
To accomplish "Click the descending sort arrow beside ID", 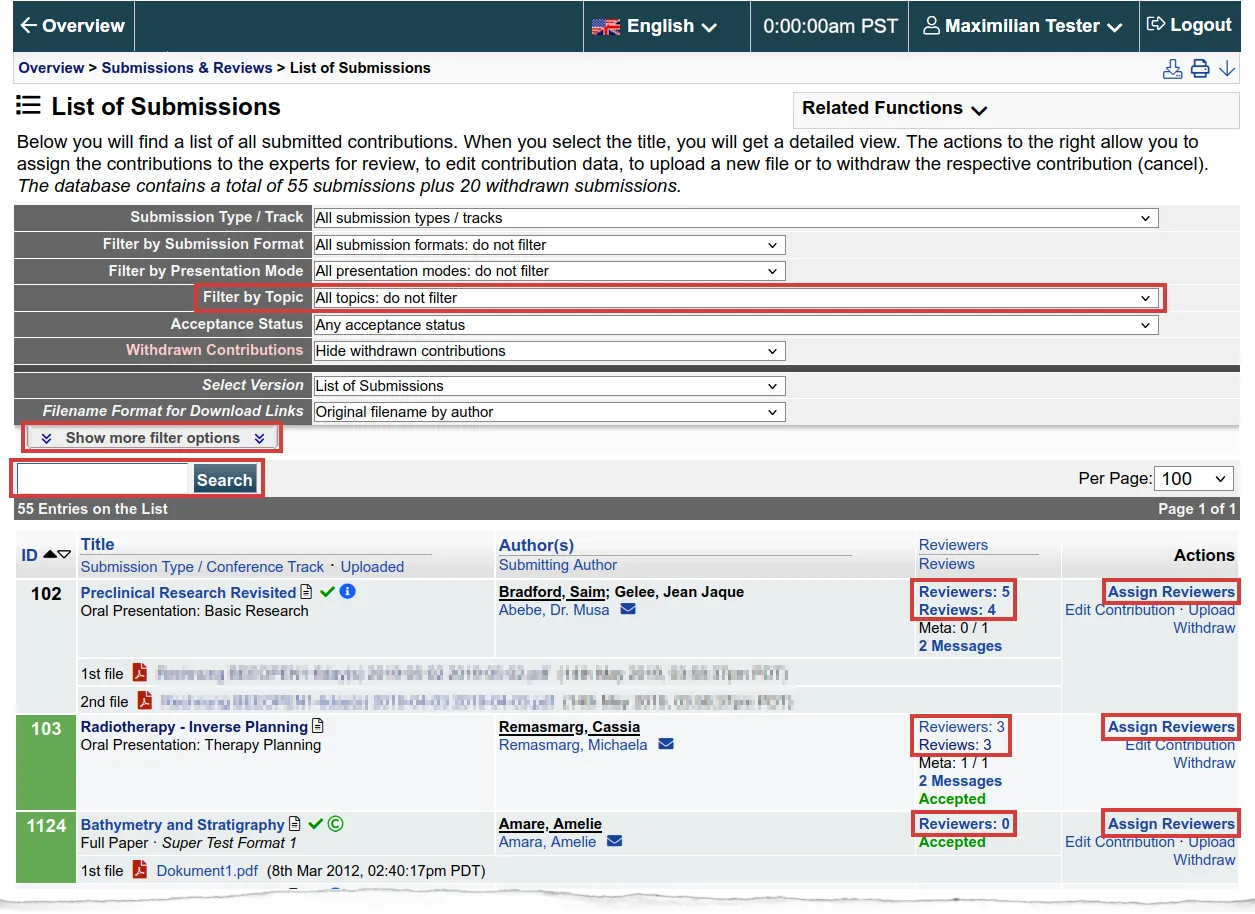I will pos(65,555).
